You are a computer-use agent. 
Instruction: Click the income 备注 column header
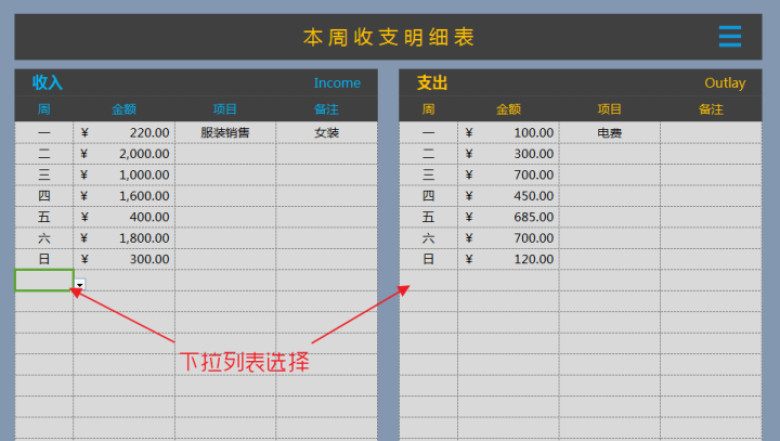click(x=326, y=109)
